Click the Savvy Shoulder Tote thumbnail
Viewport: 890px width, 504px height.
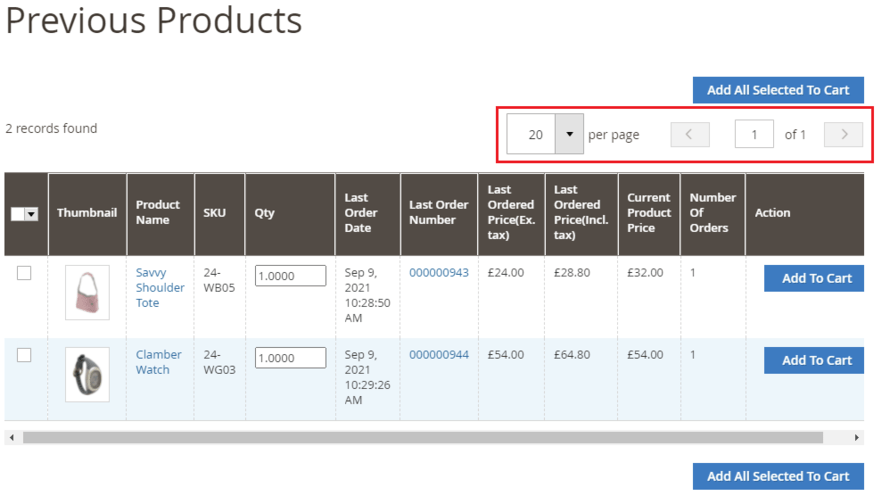tap(87, 292)
